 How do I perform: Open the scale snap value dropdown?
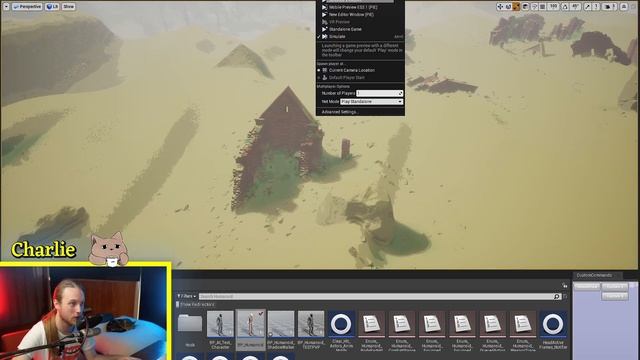pyautogui.click(x=596, y=7)
